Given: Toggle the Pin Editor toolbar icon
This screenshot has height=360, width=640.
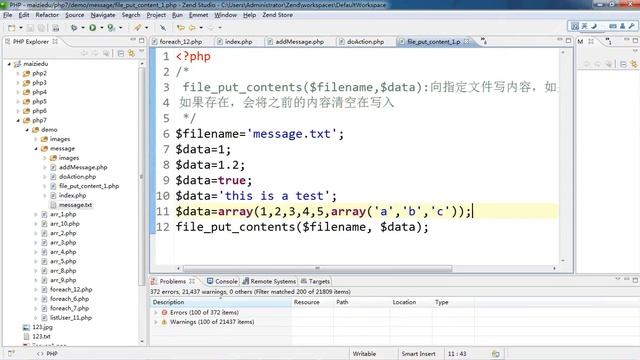Looking at the screenshot, I should [163, 28].
